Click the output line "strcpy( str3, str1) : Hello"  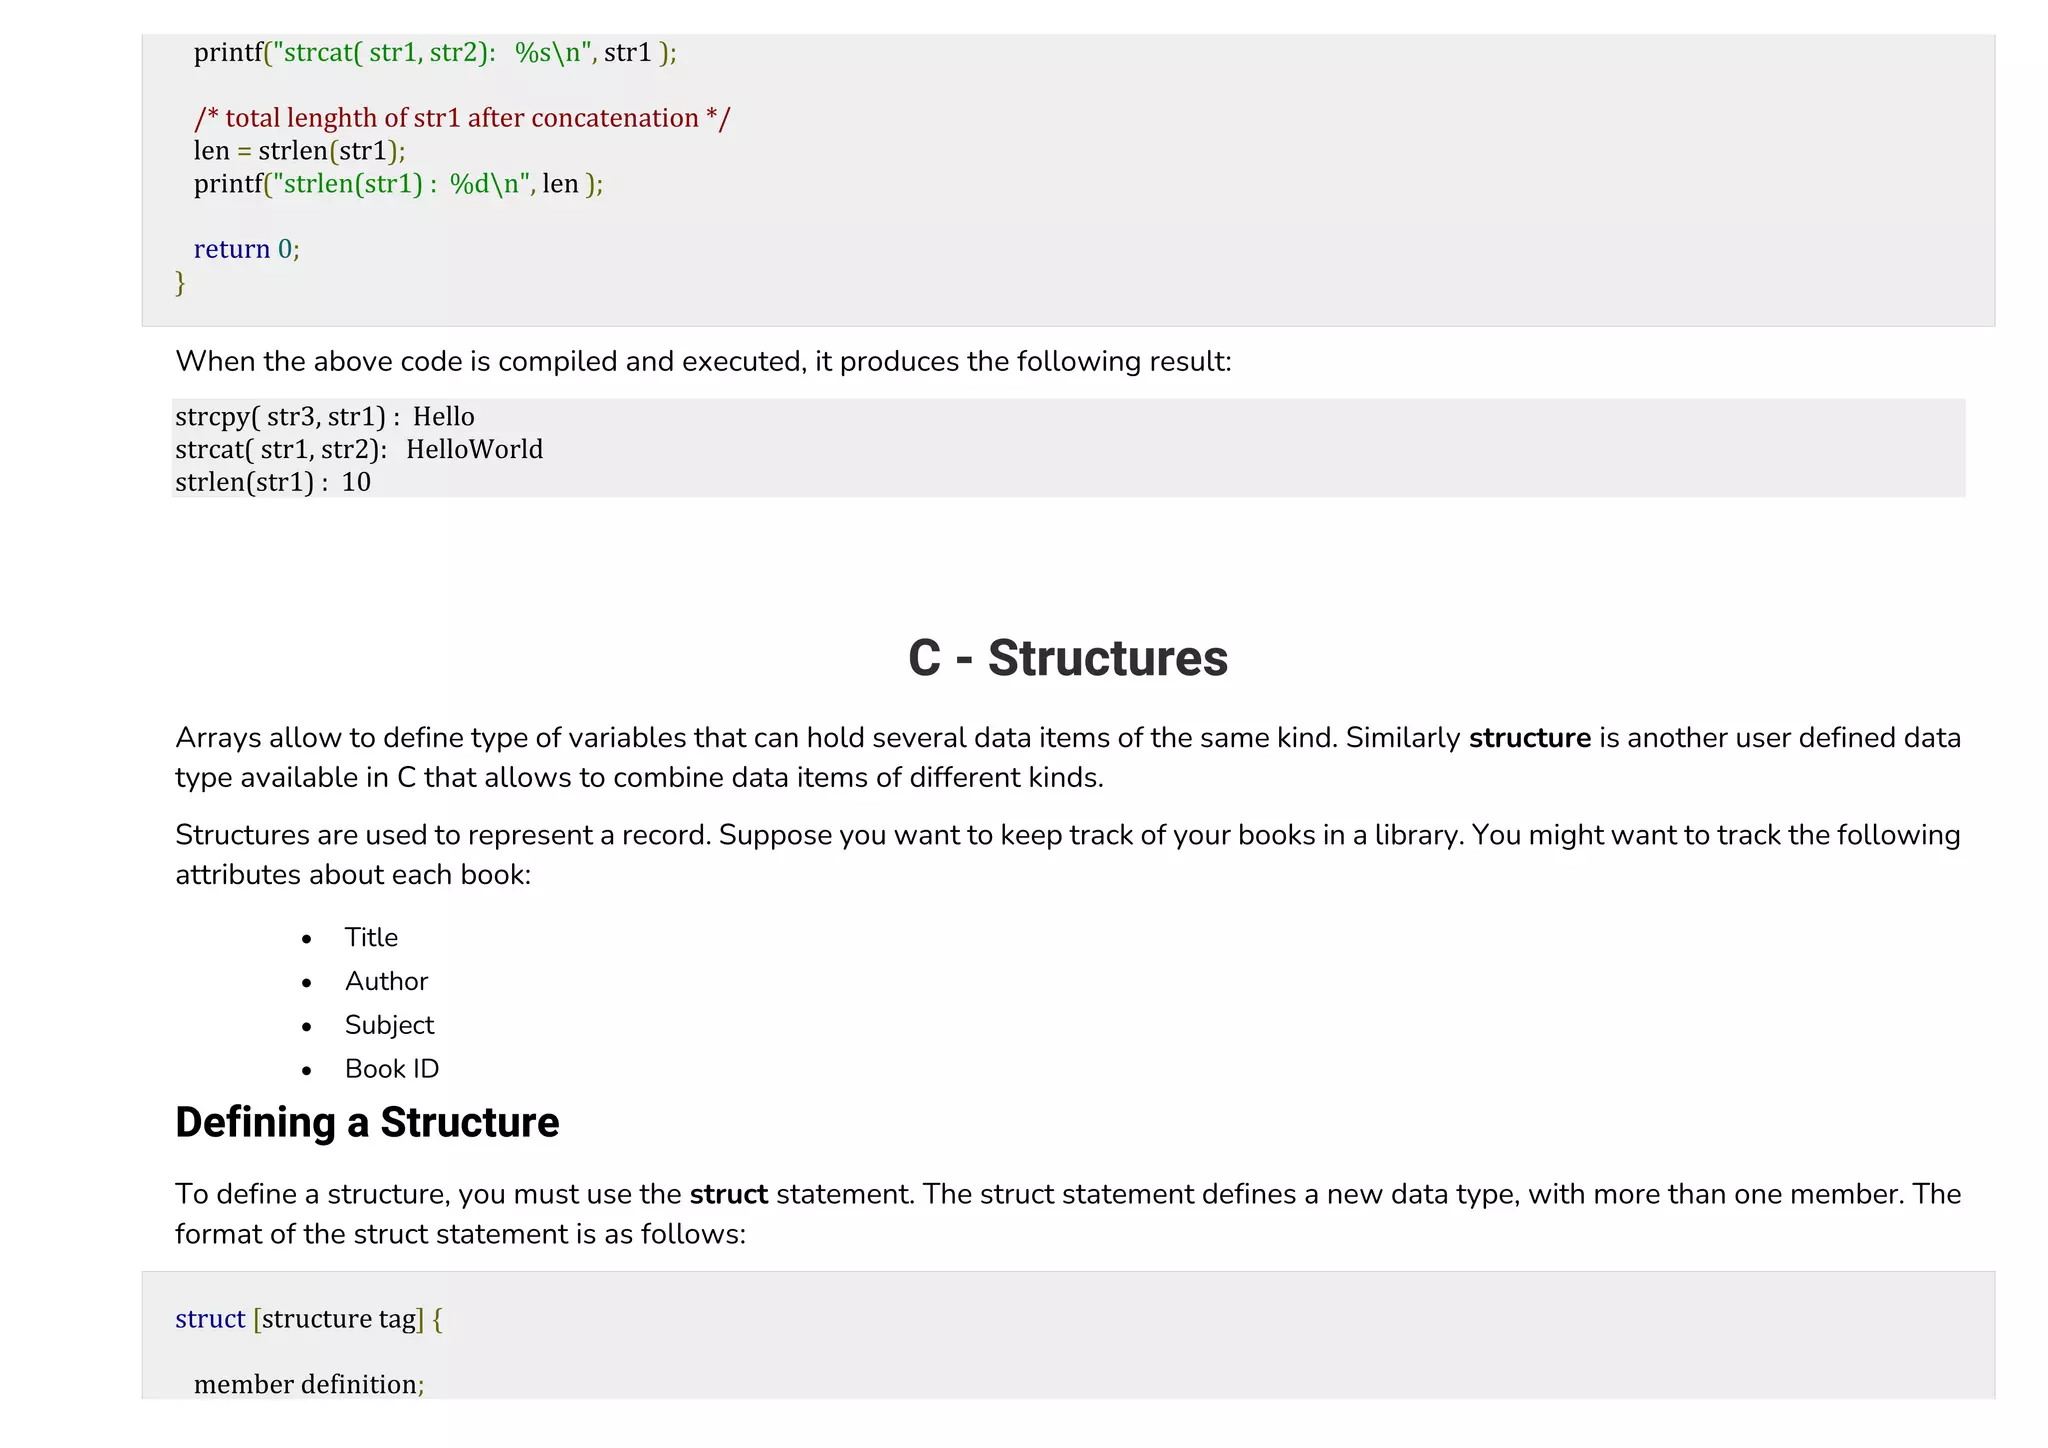(x=325, y=416)
